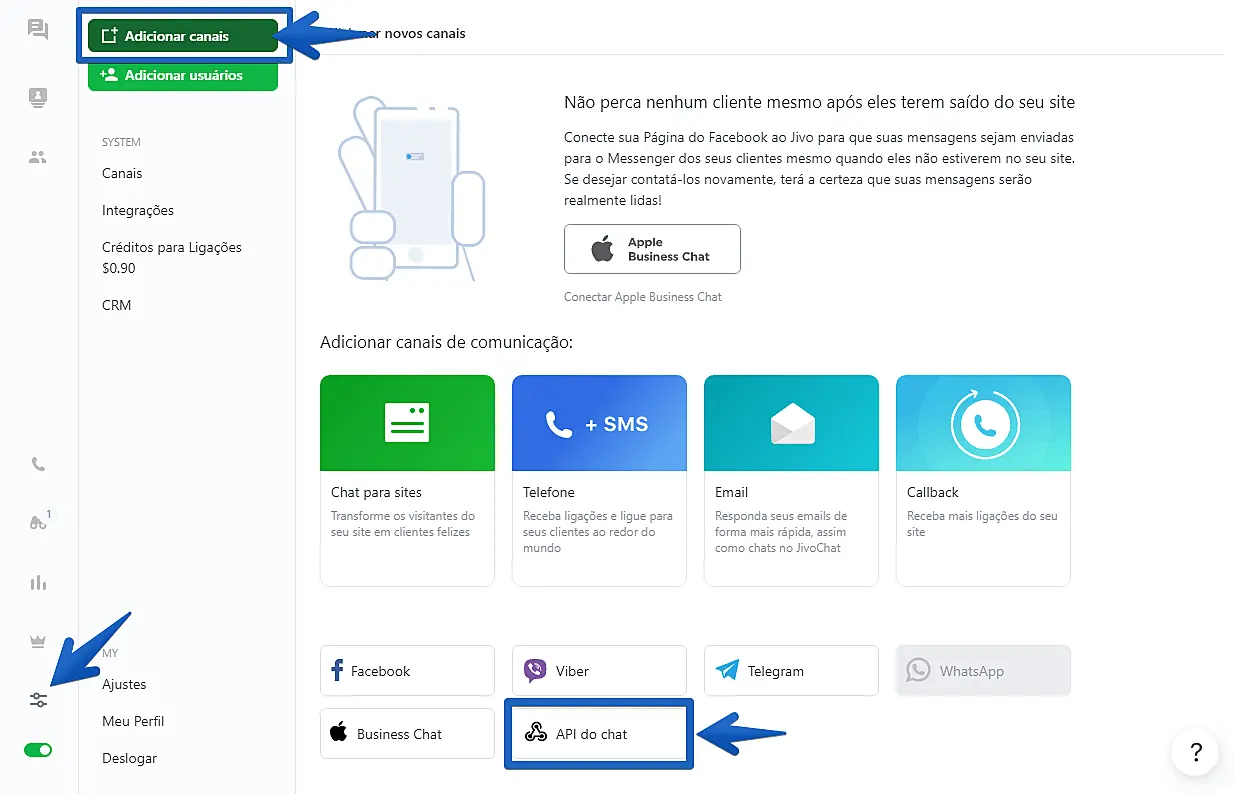Open the settings sliders icon
The image size is (1234, 794).
click(x=38, y=700)
